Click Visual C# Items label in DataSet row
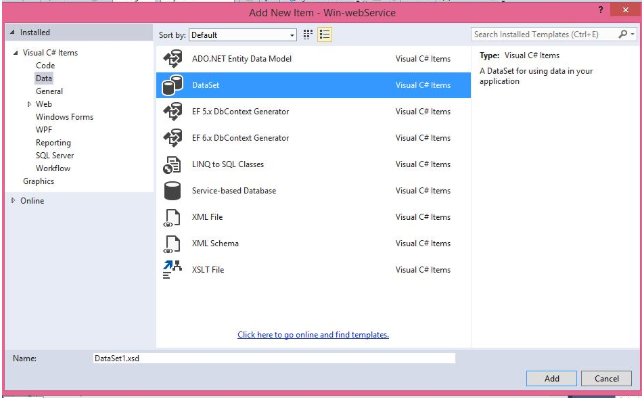The image size is (644, 398). point(423,85)
